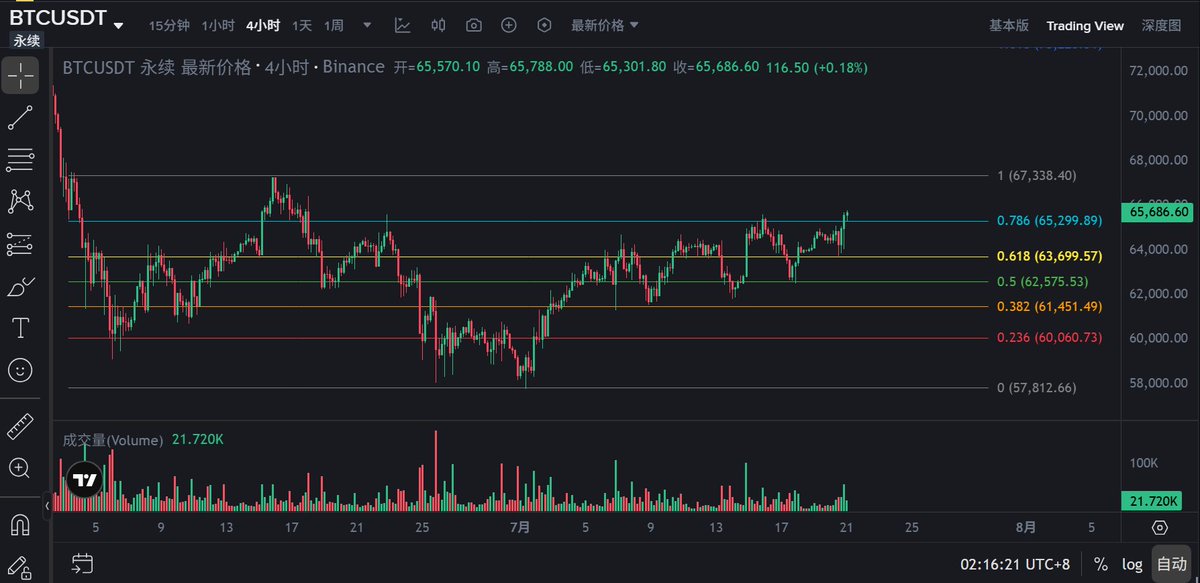Open candlestick chart type selector
This screenshot has width=1200, height=583.
coord(438,25)
